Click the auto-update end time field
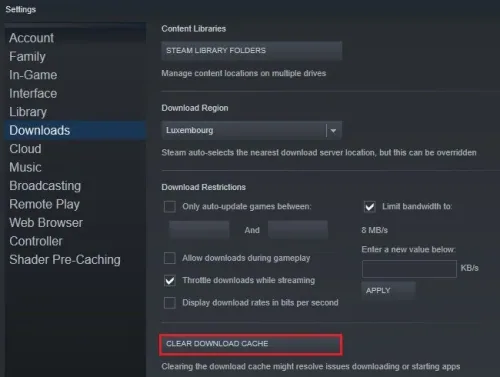Screen dimensions: 500x377 (x=298, y=230)
